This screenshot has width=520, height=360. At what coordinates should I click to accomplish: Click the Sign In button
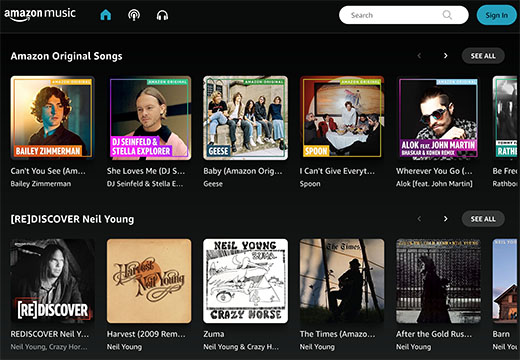tap(496, 15)
